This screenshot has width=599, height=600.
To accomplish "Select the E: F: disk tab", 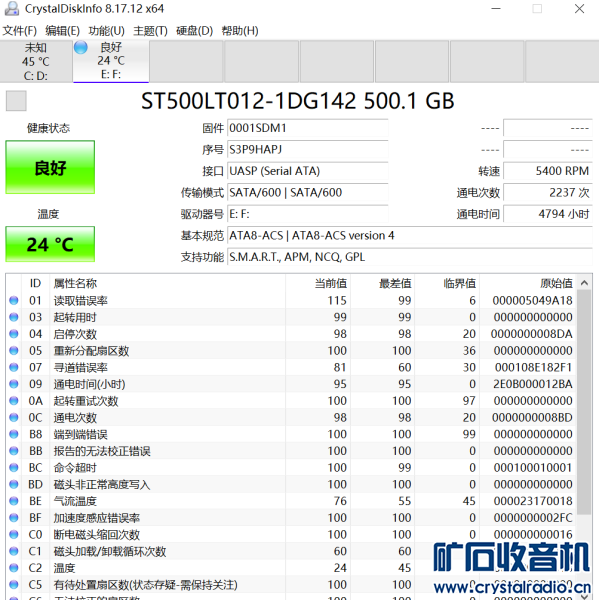I will point(111,61).
